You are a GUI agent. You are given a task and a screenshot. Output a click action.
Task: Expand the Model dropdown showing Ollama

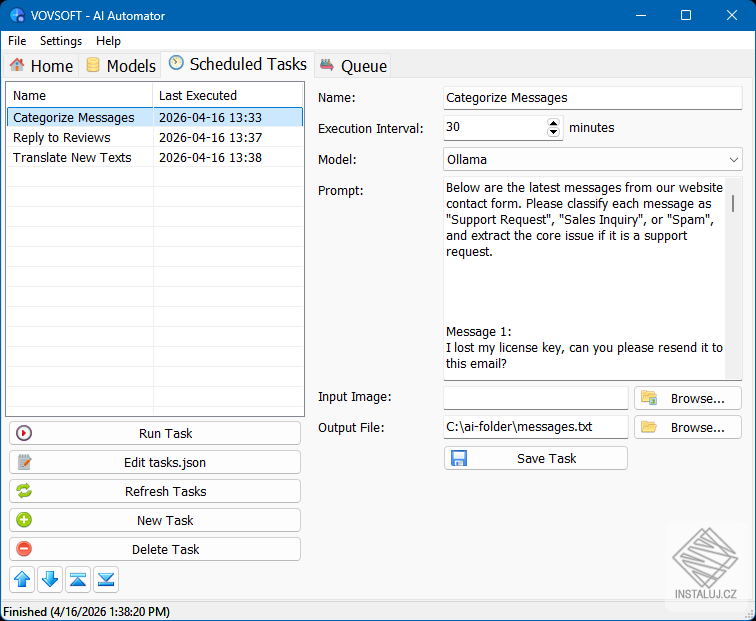click(593, 160)
